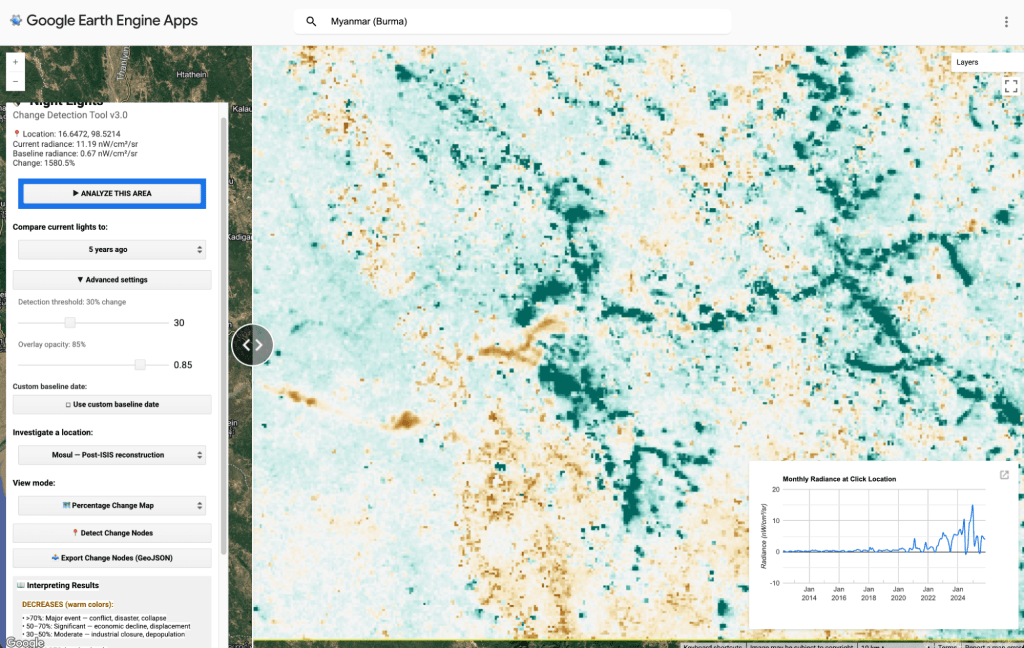Click the 'DECREASES (warm colors):' label
1024x648 pixels.
tap(67, 604)
